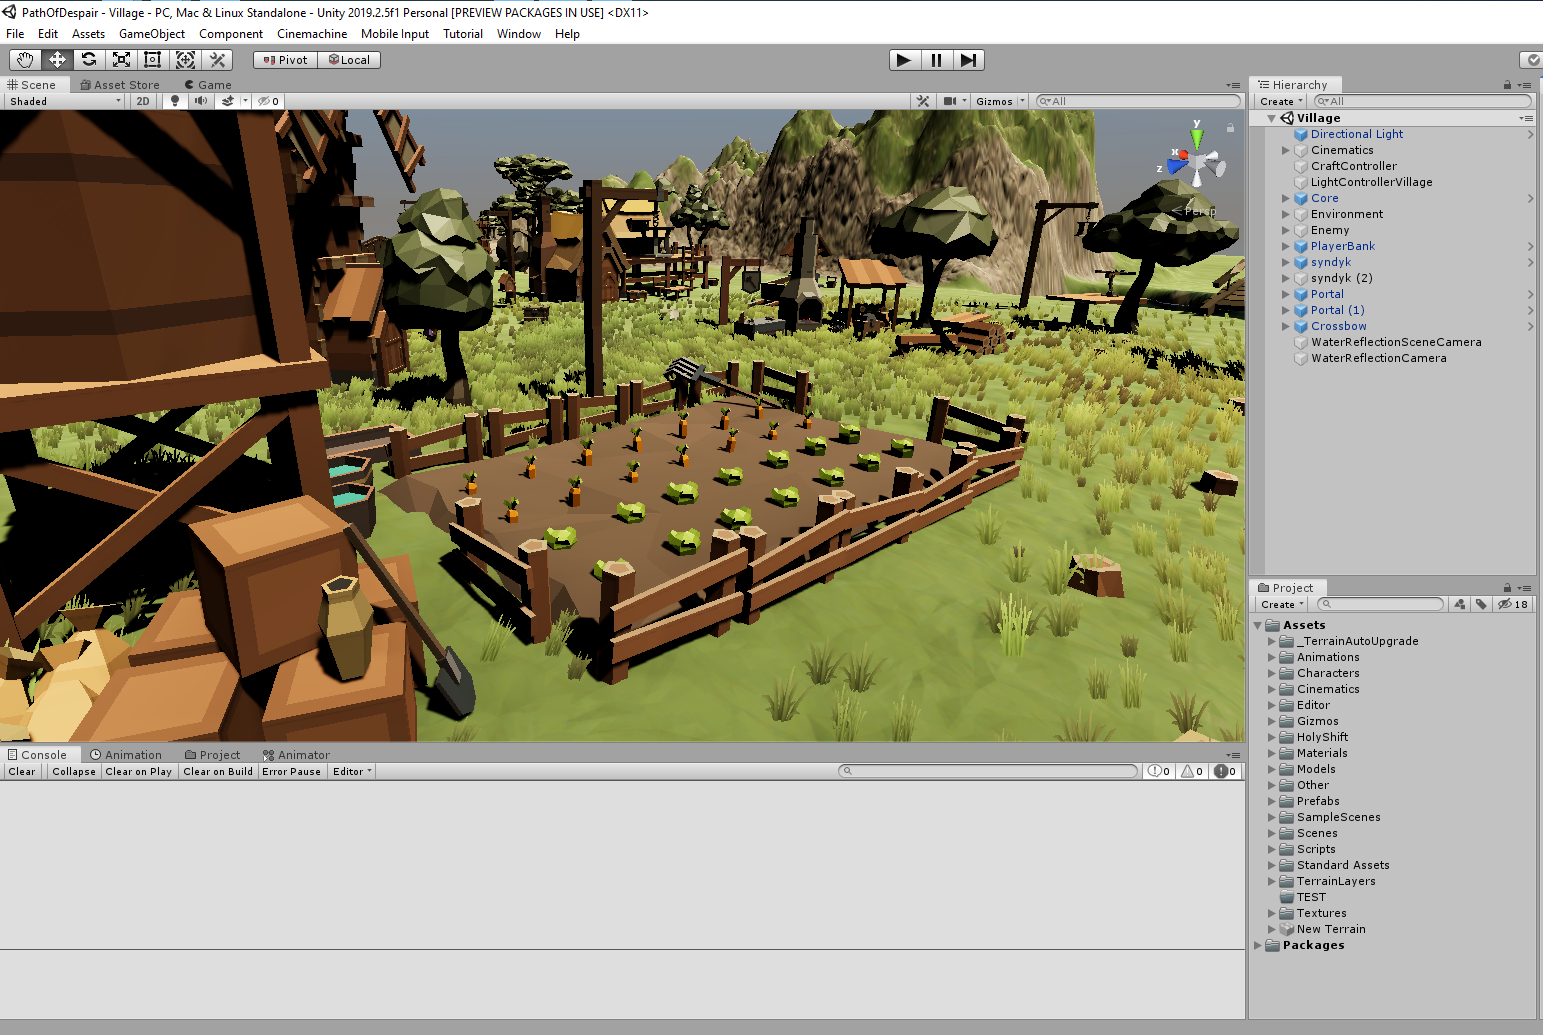The height and width of the screenshot is (1035, 1543).
Task: Select the Scale tool
Action: click(x=121, y=60)
